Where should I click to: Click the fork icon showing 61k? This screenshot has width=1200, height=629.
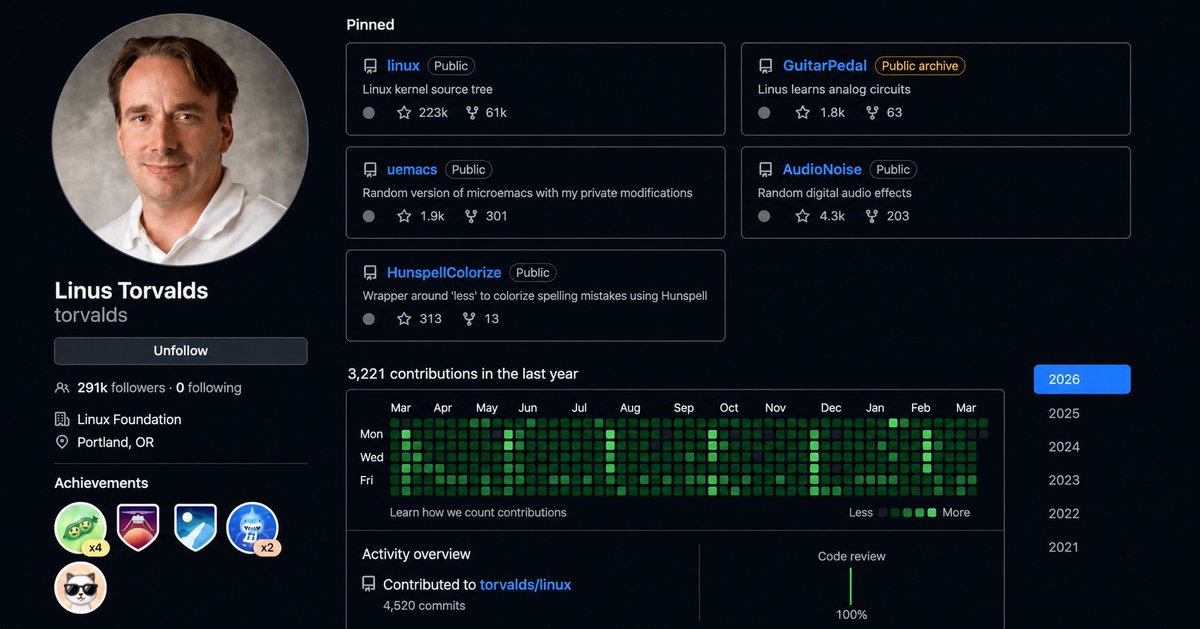click(x=472, y=113)
